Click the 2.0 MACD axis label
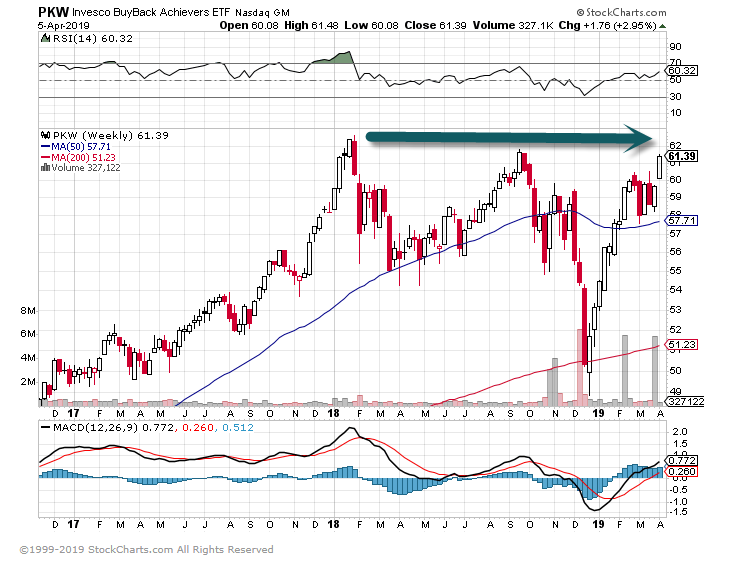 pos(680,432)
